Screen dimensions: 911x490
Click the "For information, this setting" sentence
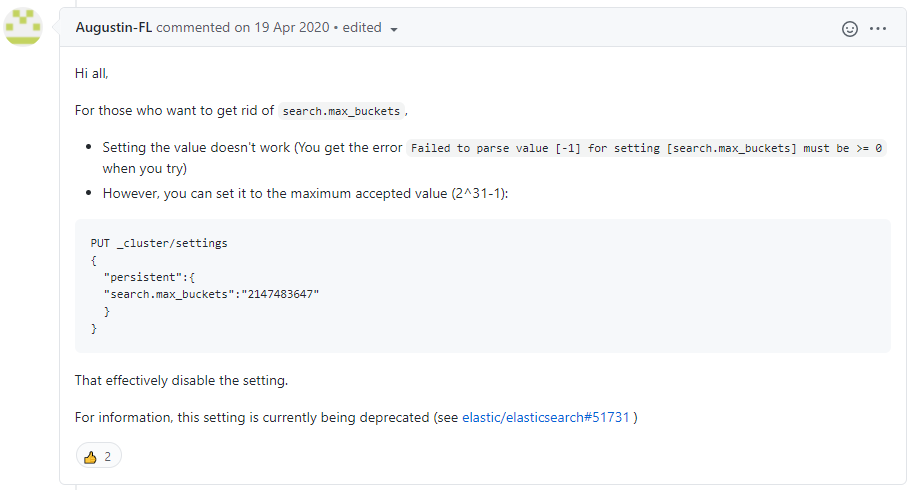point(266,417)
